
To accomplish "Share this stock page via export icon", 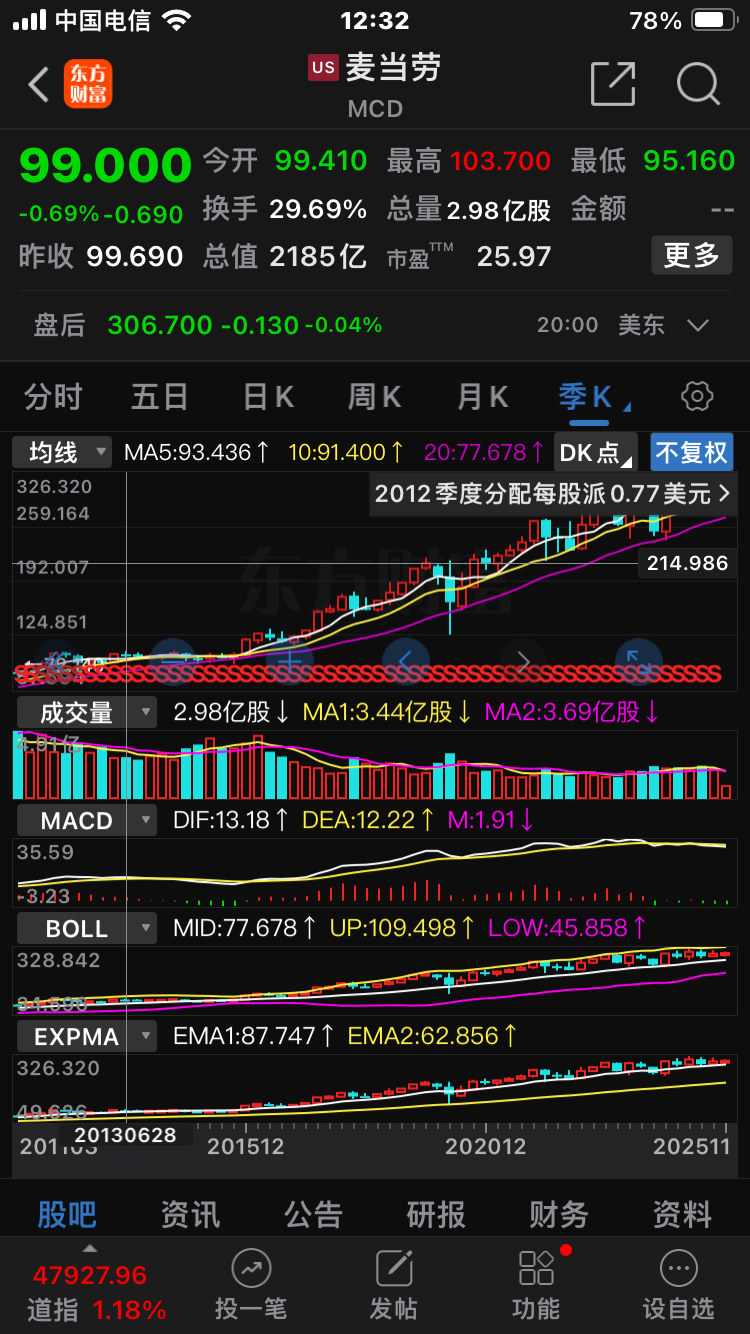I will pyautogui.click(x=613, y=84).
